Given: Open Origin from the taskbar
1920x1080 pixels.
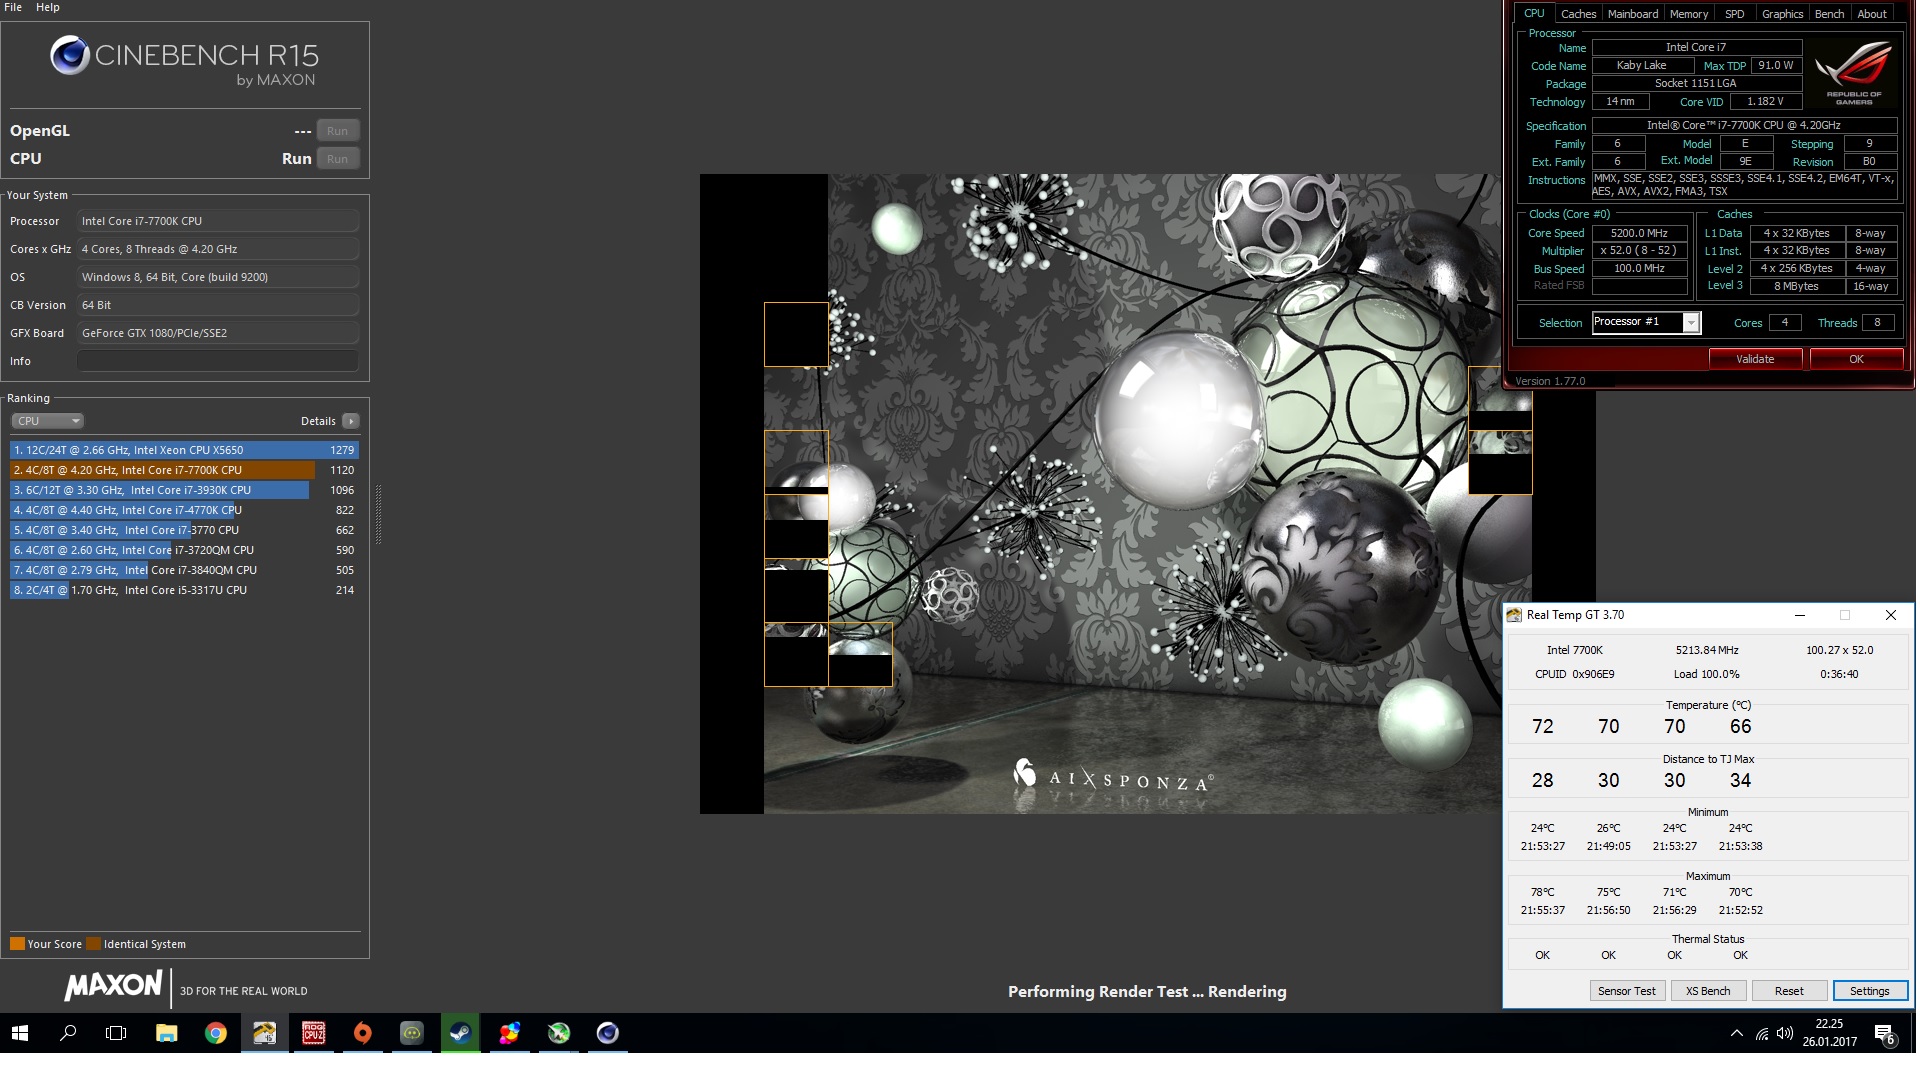Looking at the screenshot, I should [362, 1033].
